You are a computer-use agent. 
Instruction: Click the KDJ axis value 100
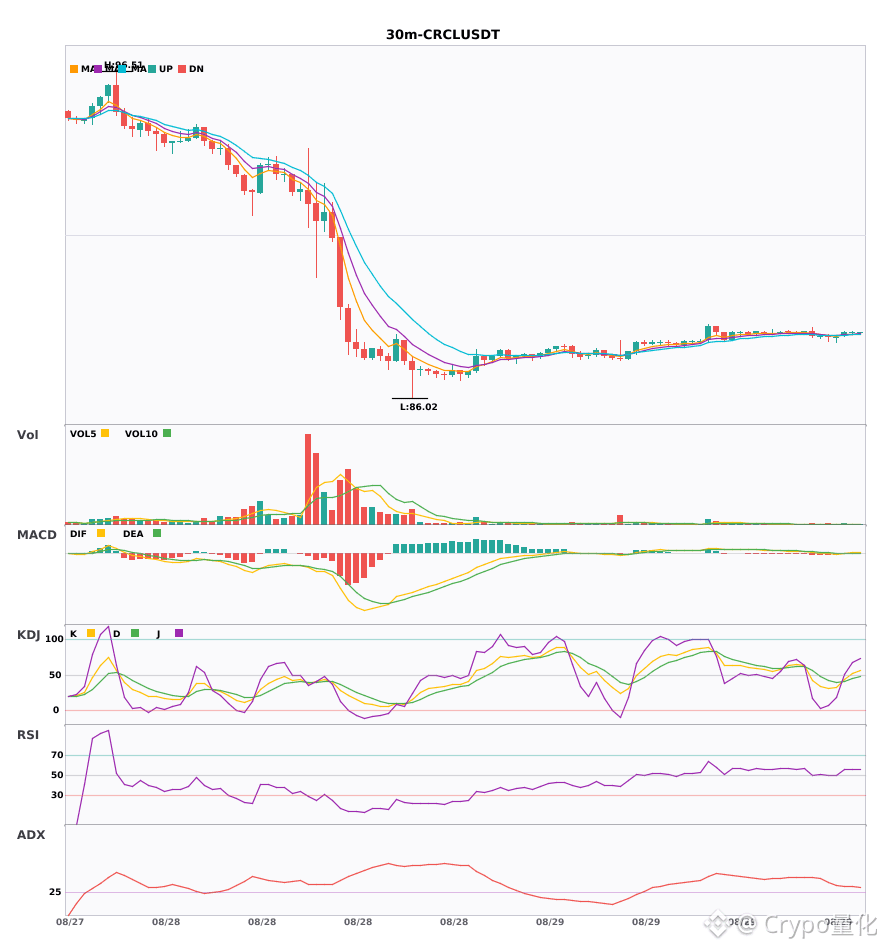54,639
